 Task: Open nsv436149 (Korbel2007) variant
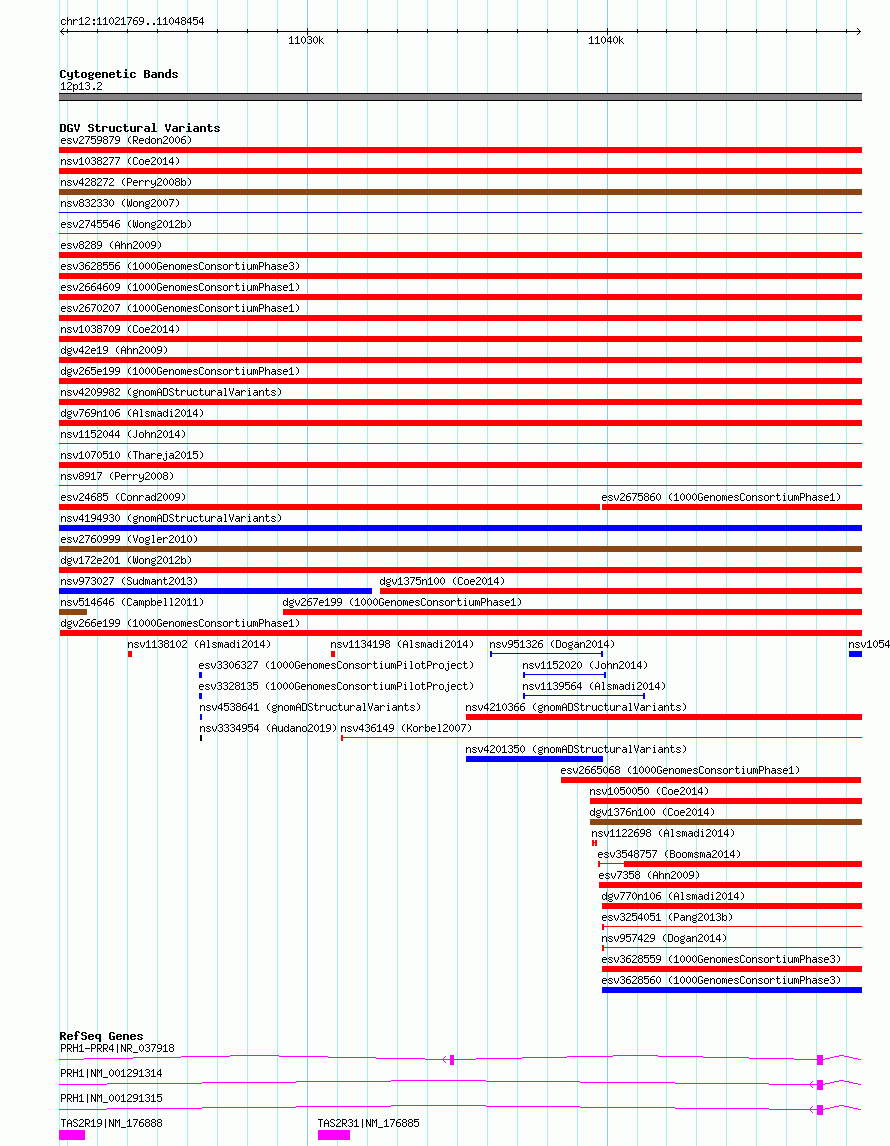point(406,729)
